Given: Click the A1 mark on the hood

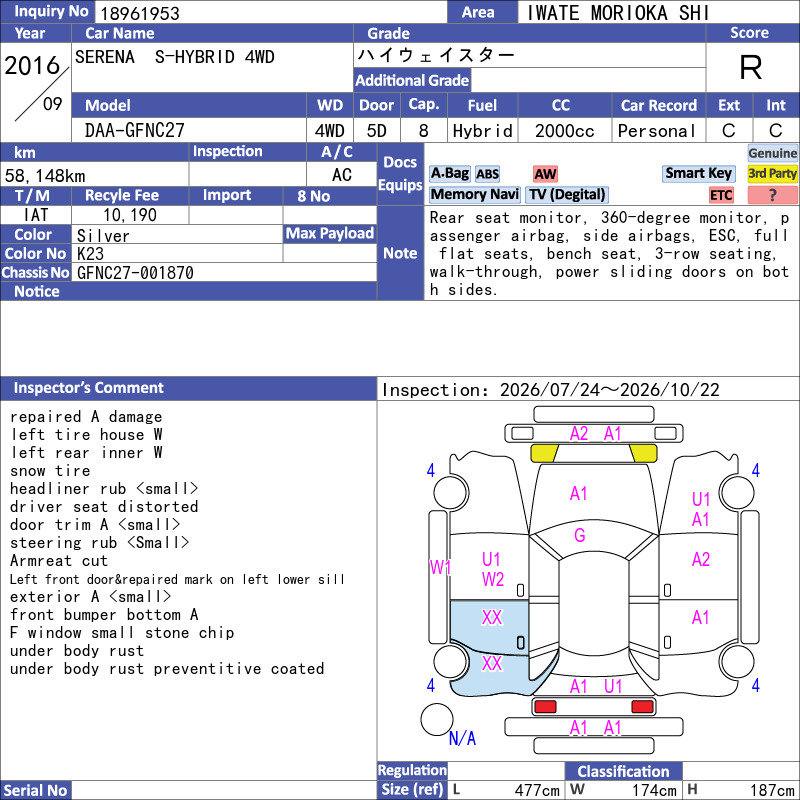Looking at the screenshot, I should pyautogui.click(x=578, y=493).
